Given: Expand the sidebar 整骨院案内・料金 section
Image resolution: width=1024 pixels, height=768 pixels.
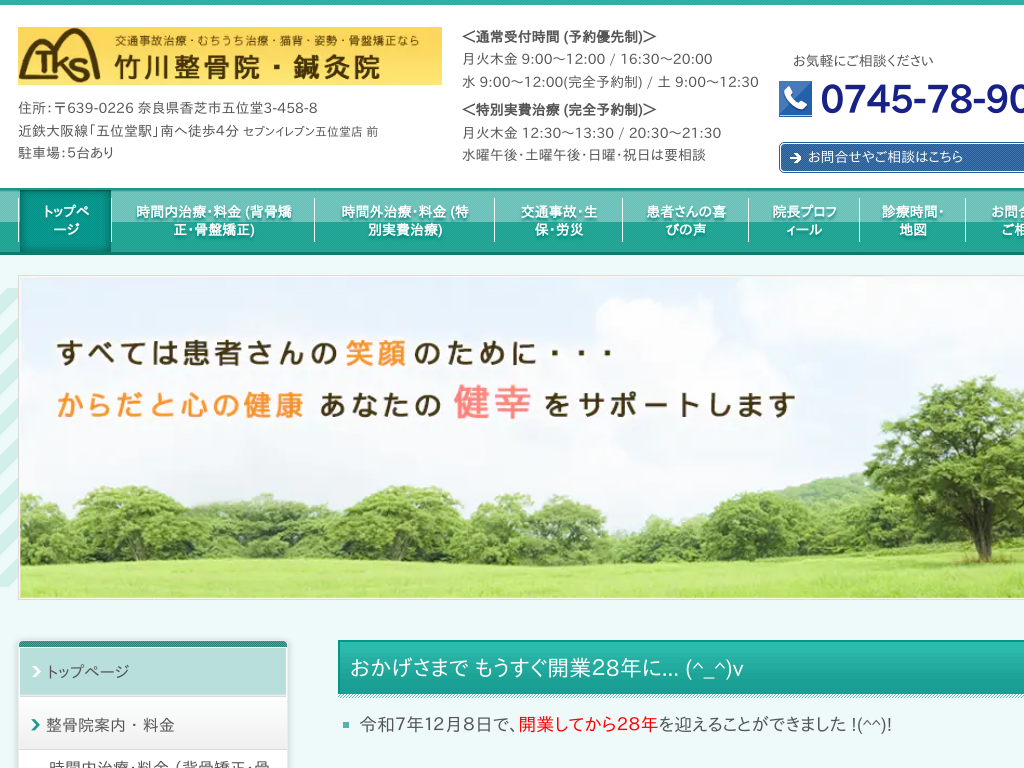Looking at the screenshot, I should point(153,725).
